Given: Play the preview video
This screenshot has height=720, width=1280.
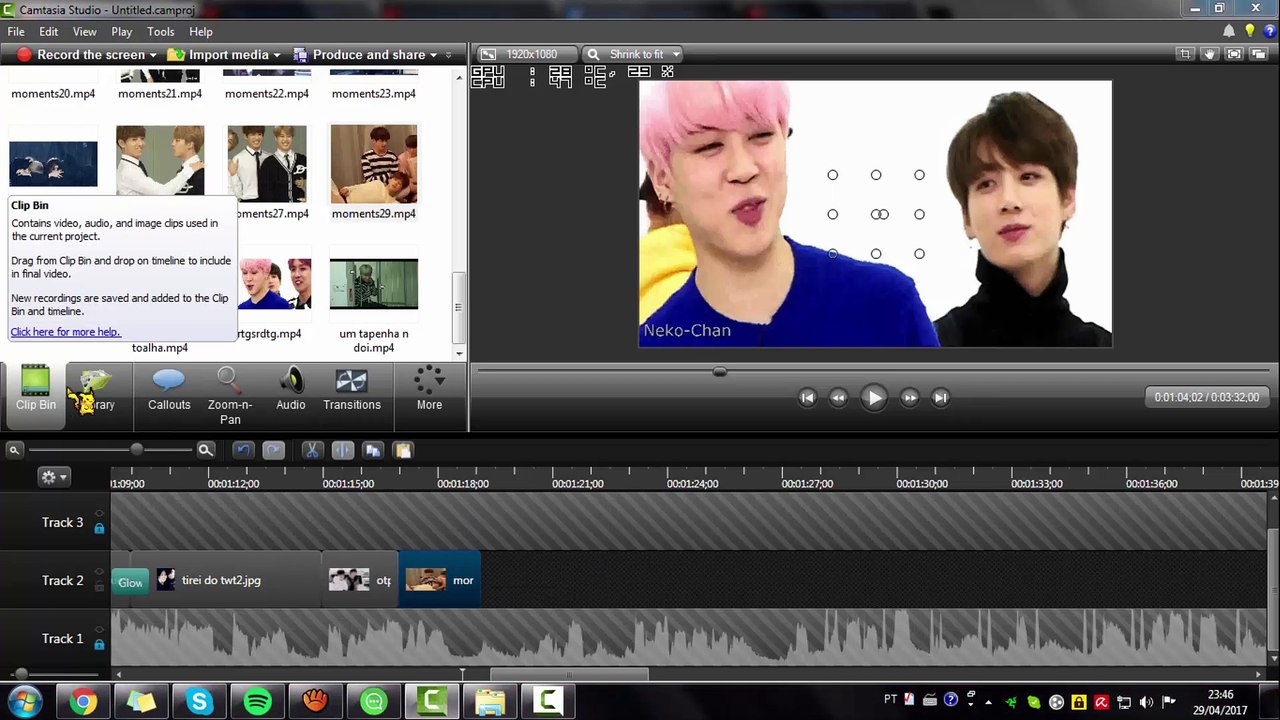Looking at the screenshot, I should tap(873, 398).
